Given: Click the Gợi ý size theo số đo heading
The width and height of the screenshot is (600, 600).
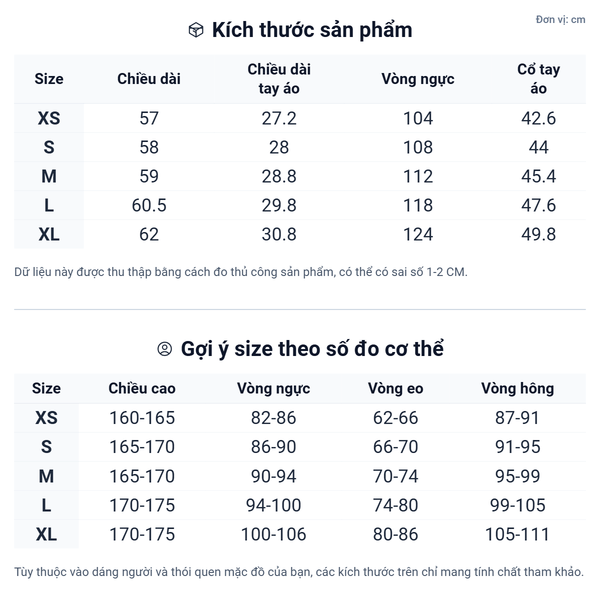Looking at the screenshot, I should point(312,349).
